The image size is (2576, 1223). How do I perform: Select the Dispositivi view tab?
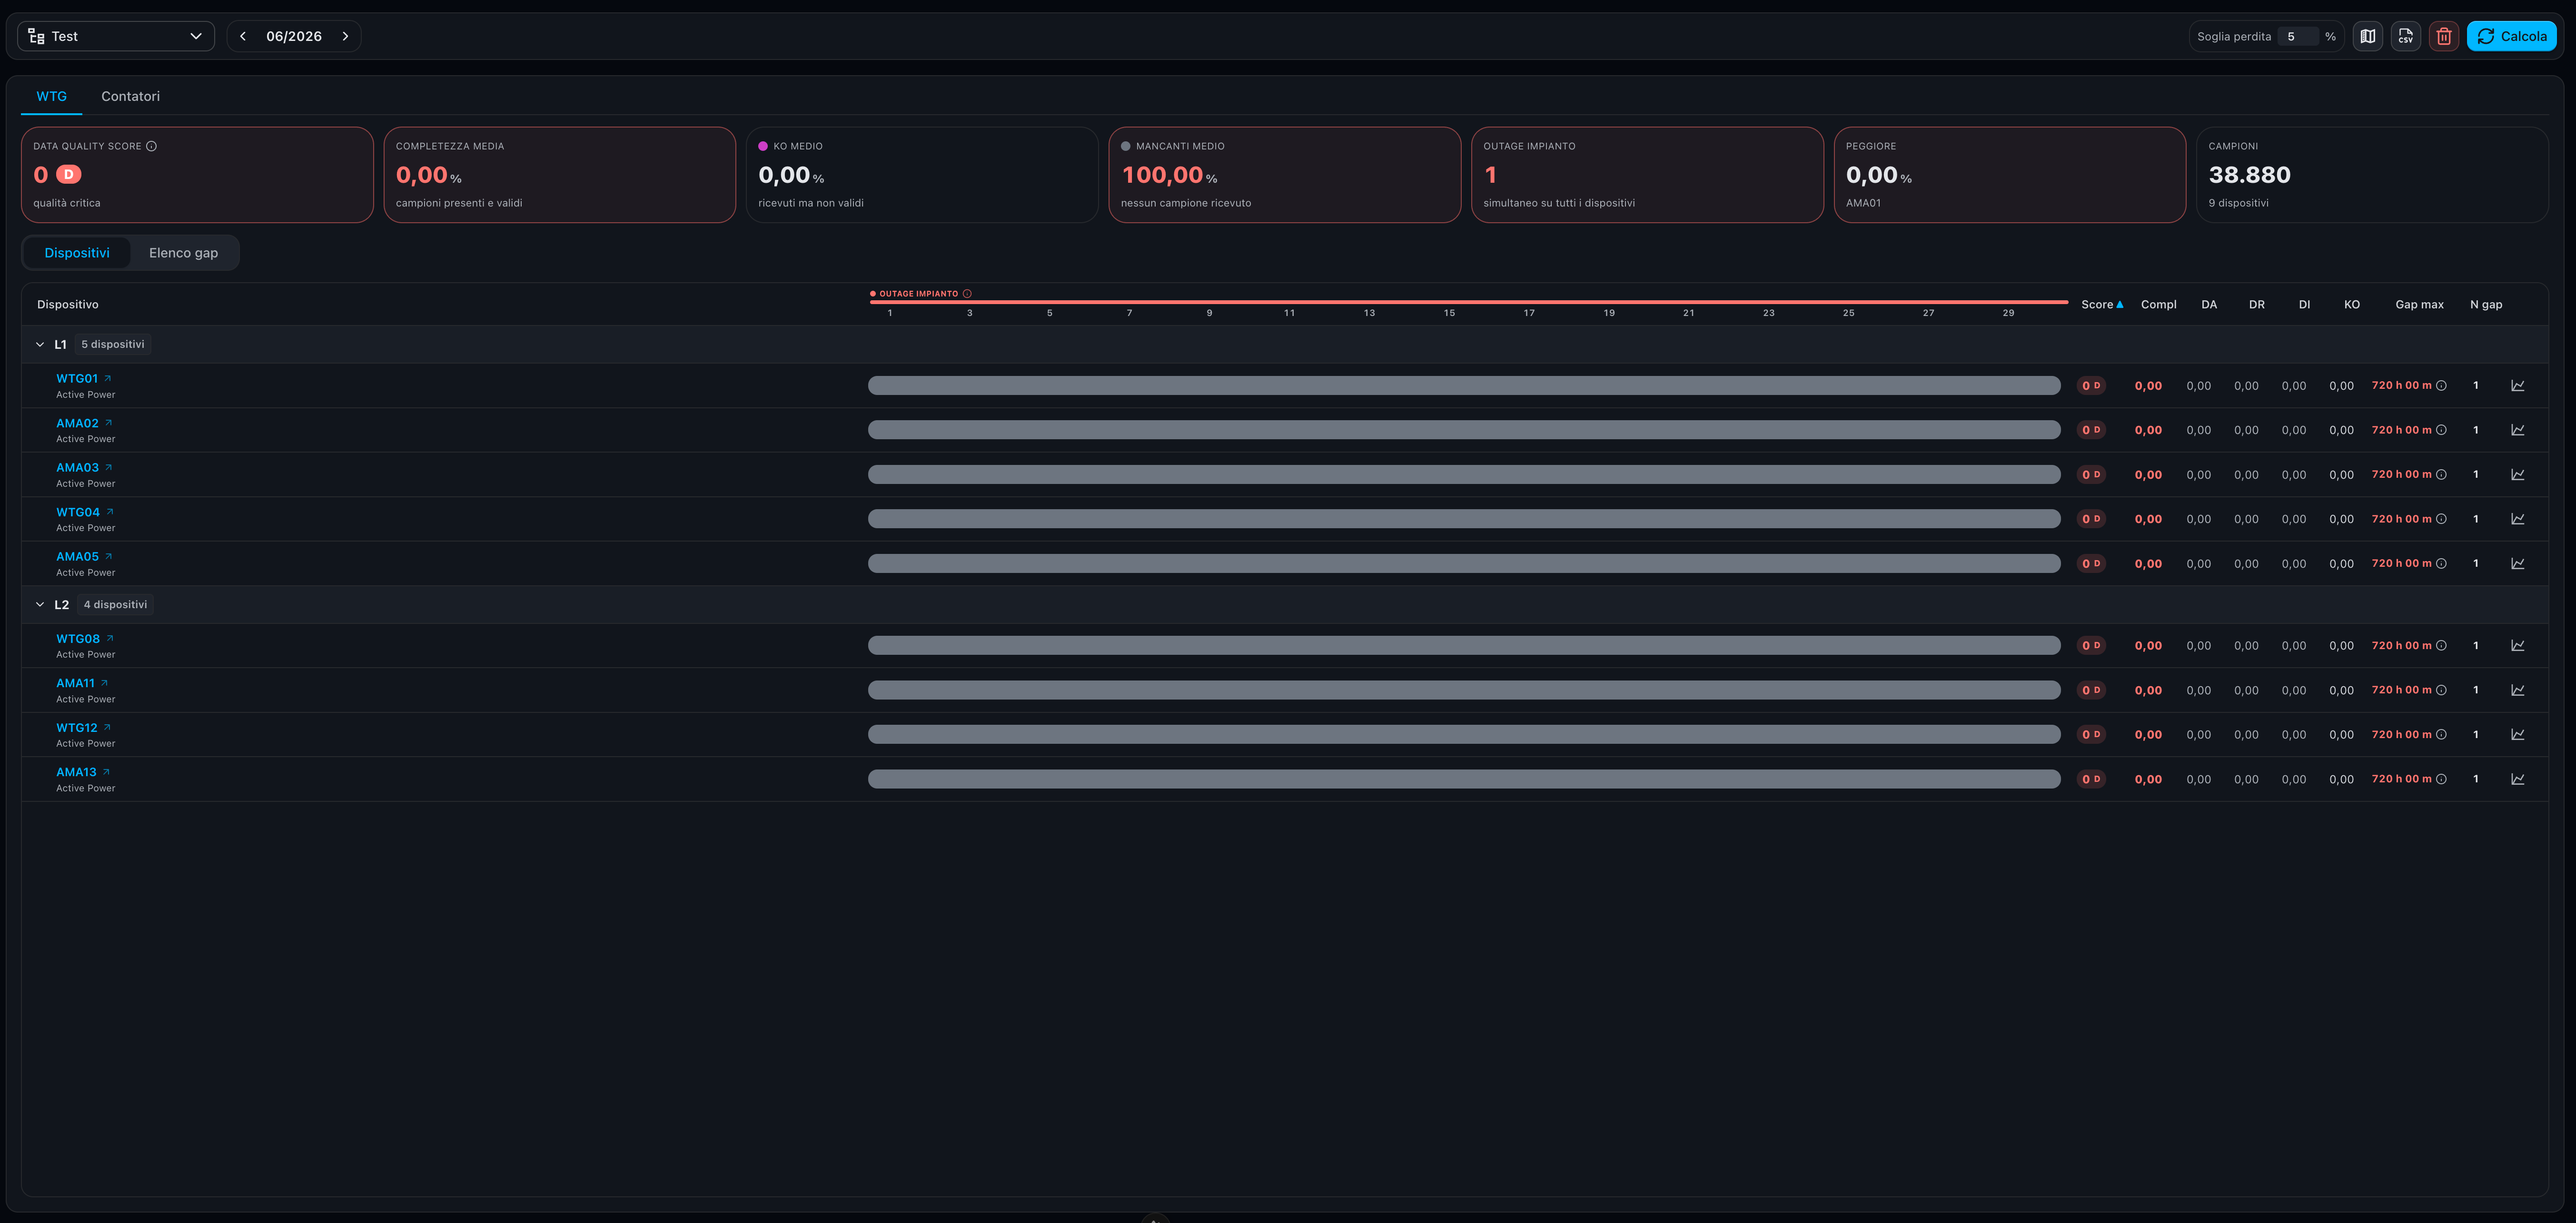(x=77, y=253)
